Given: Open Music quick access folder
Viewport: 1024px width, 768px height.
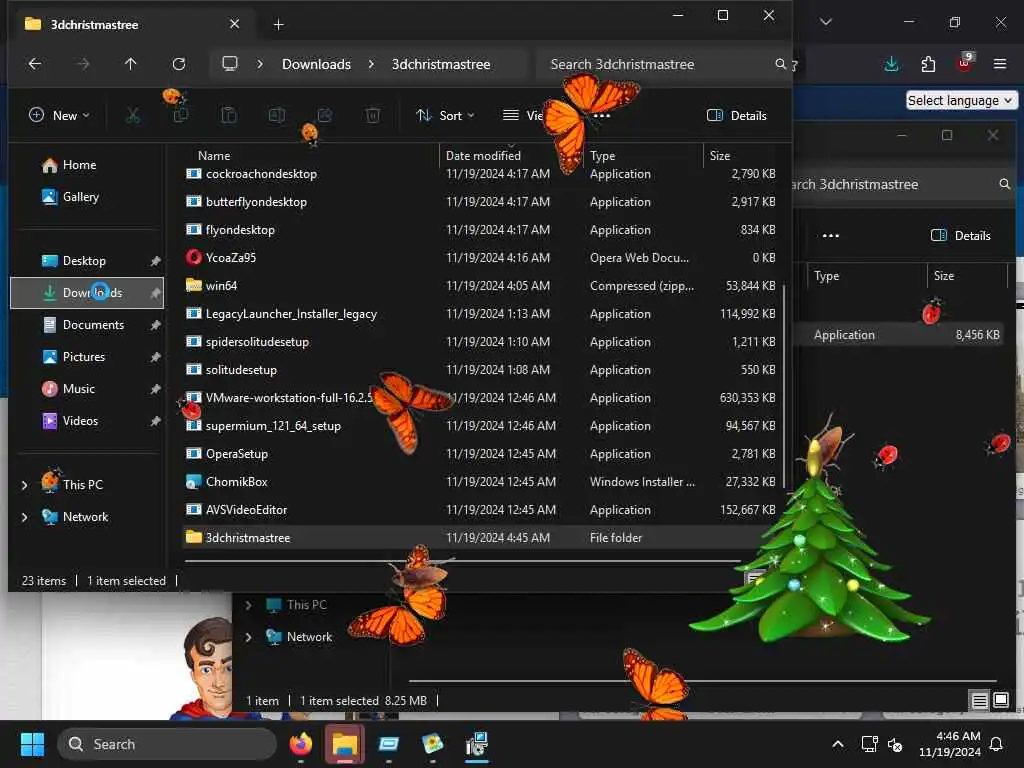Looking at the screenshot, I should pyautogui.click(x=87, y=389).
